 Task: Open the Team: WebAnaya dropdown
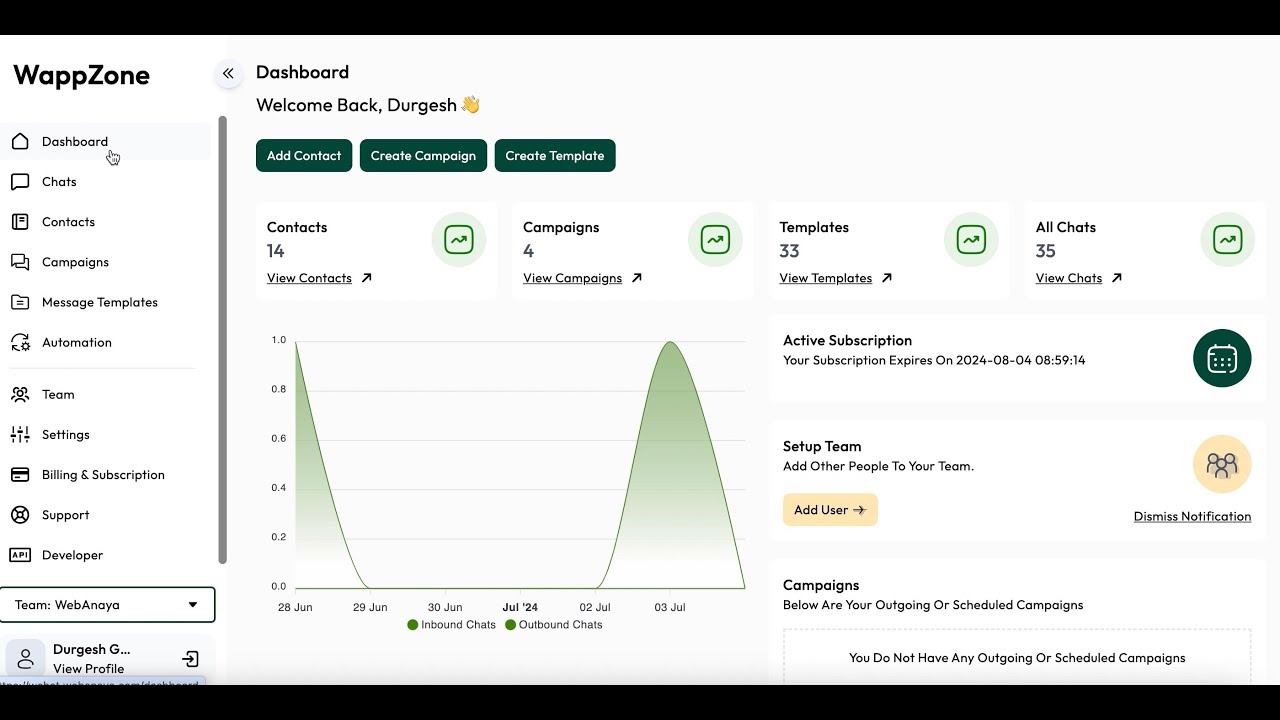coord(107,605)
